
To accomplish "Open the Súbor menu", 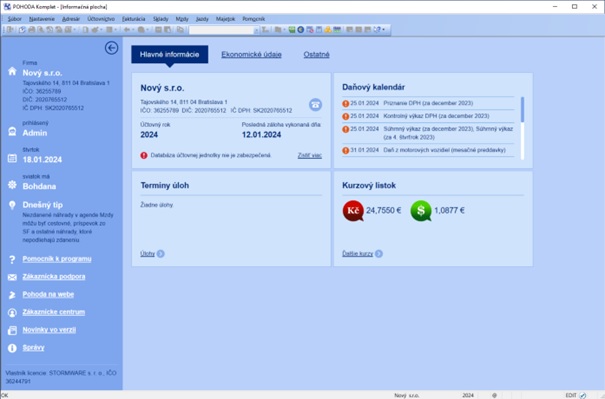I will (15, 19).
